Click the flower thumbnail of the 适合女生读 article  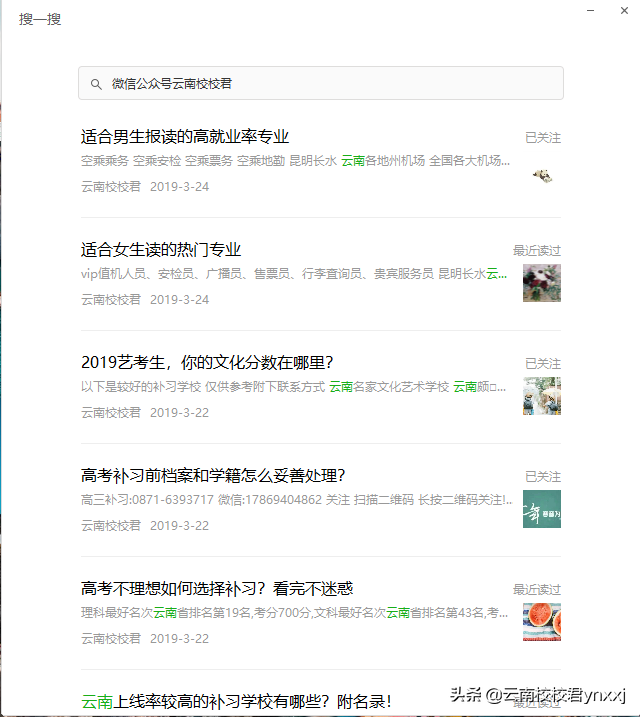[542, 283]
